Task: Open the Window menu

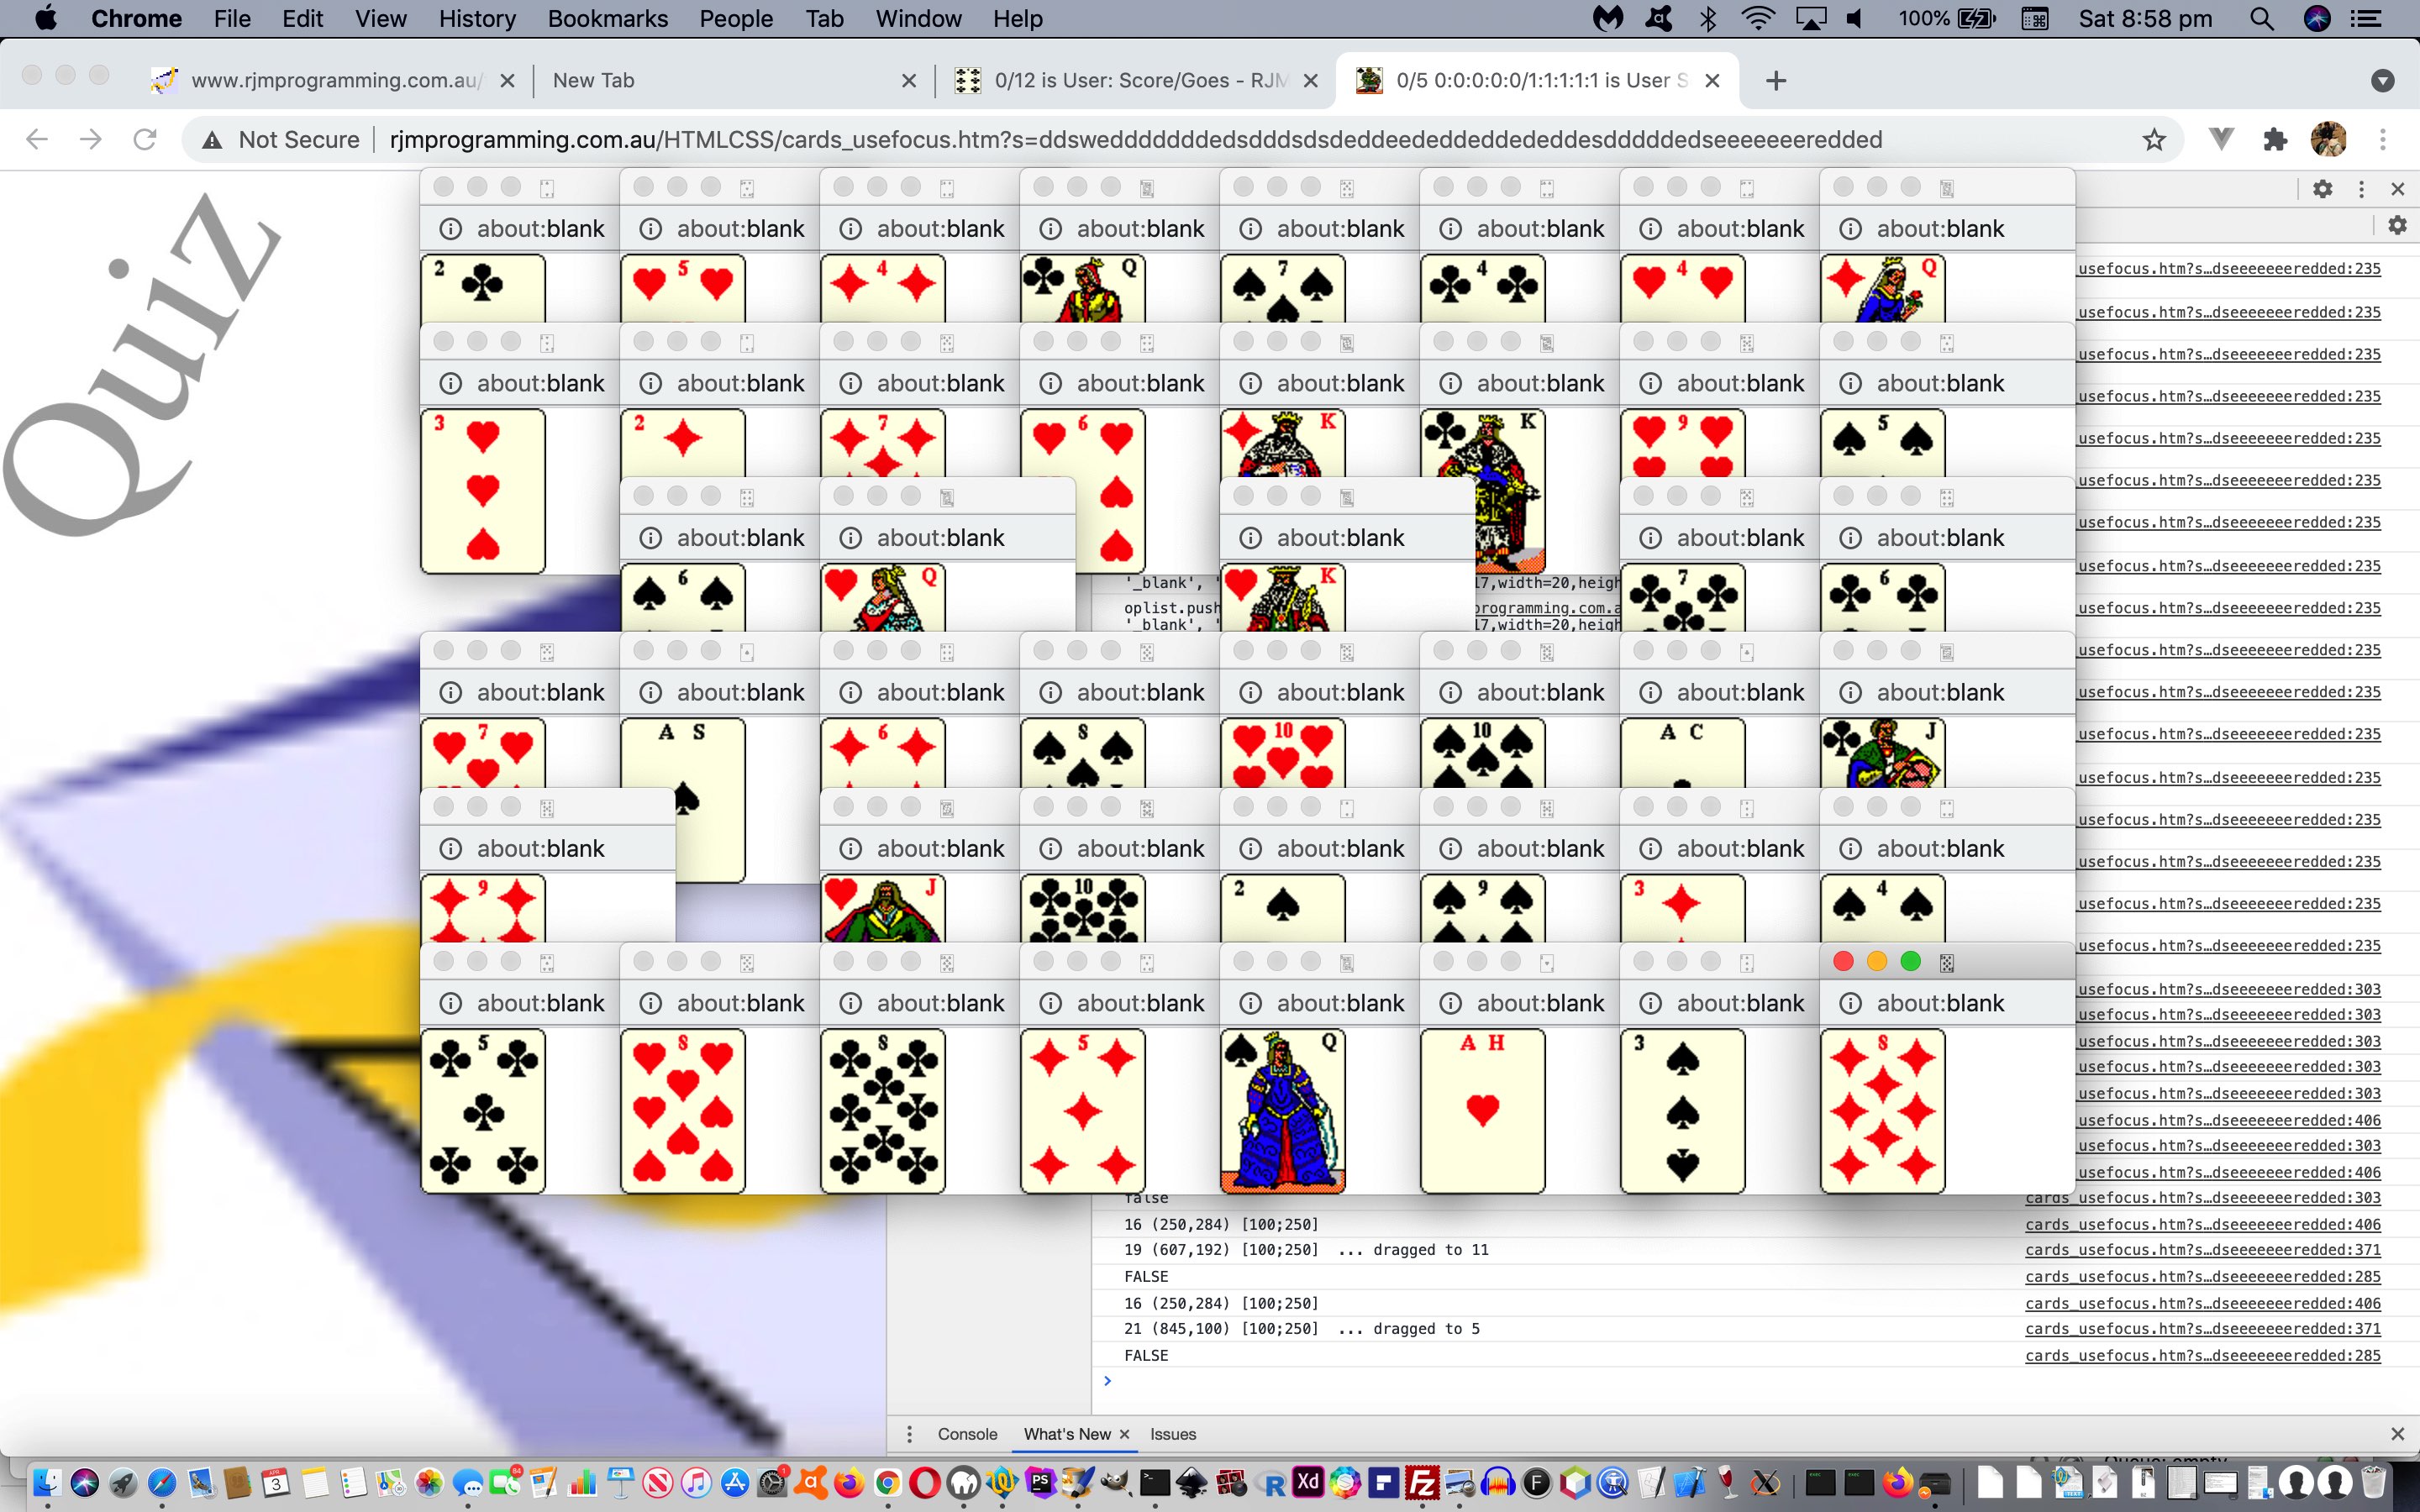Action: pyautogui.click(x=918, y=18)
